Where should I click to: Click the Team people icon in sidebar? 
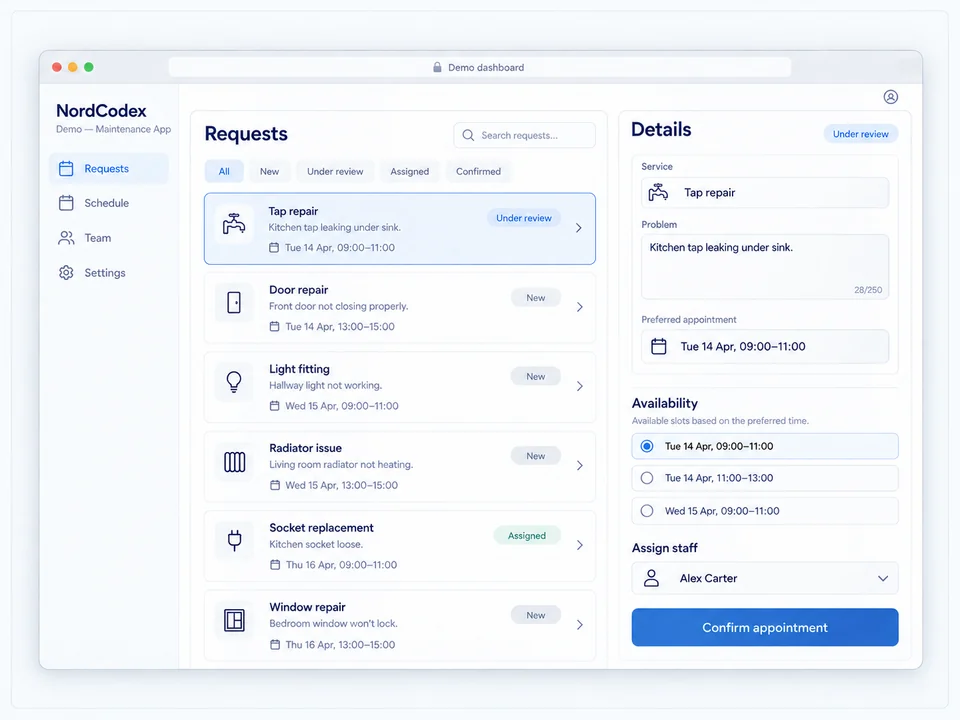(x=66, y=238)
